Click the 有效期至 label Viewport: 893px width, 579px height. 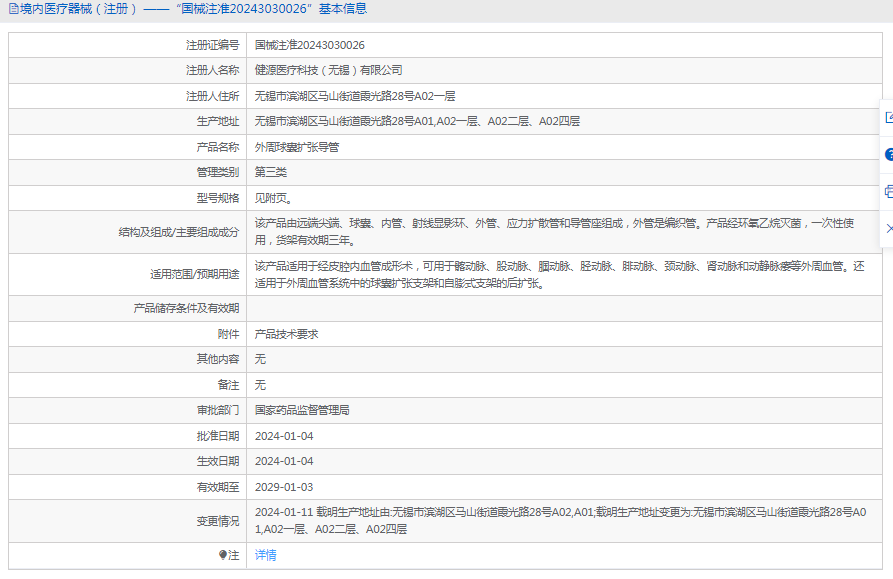(218, 487)
